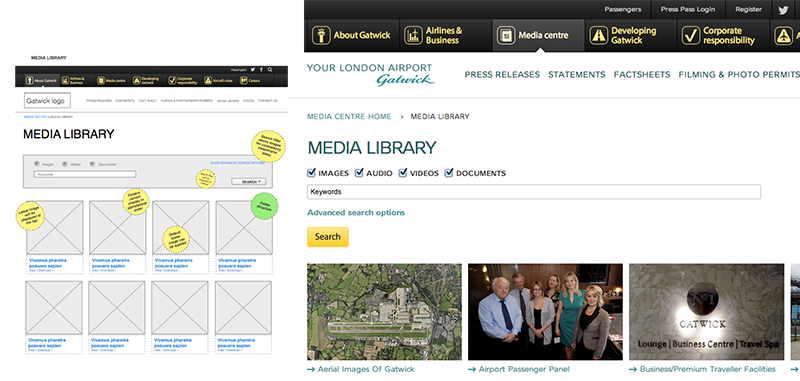Click the Media Centre breadcrumb in wireframe
The width and height of the screenshot is (800, 381).
[36, 117]
